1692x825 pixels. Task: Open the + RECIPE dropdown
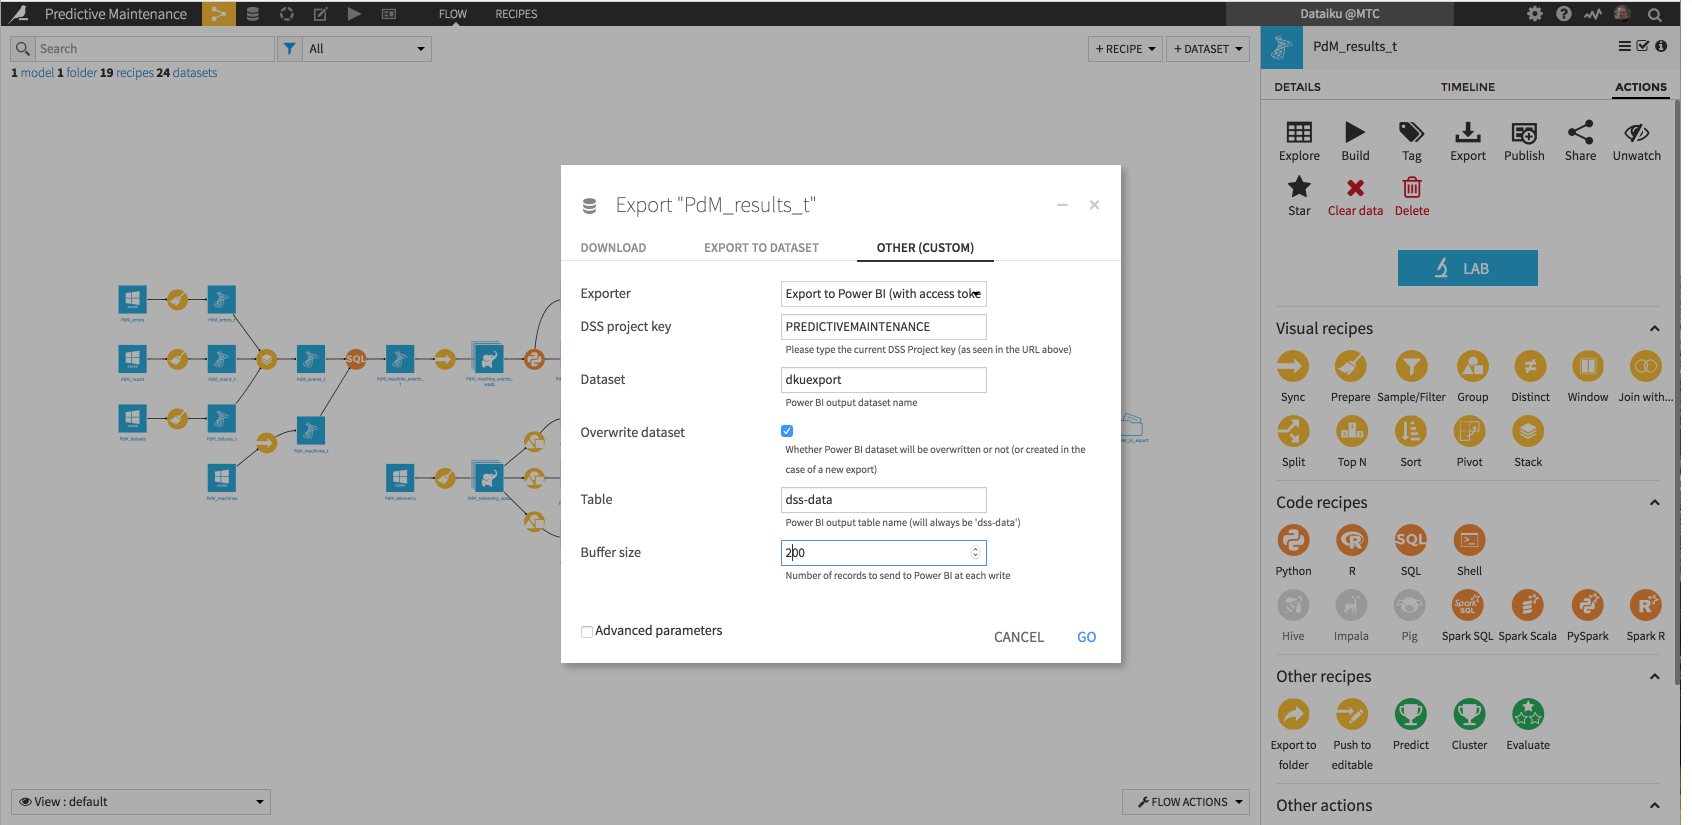1126,48
